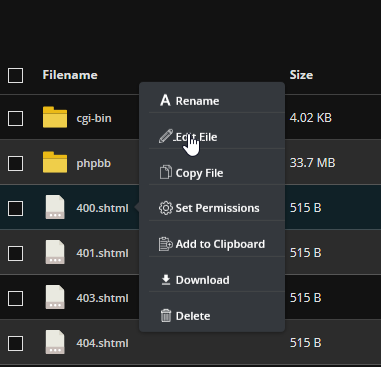Screen dimensions: 381x367
Task: Click the cgi-bin folder icon
Action: pos(55,117)
